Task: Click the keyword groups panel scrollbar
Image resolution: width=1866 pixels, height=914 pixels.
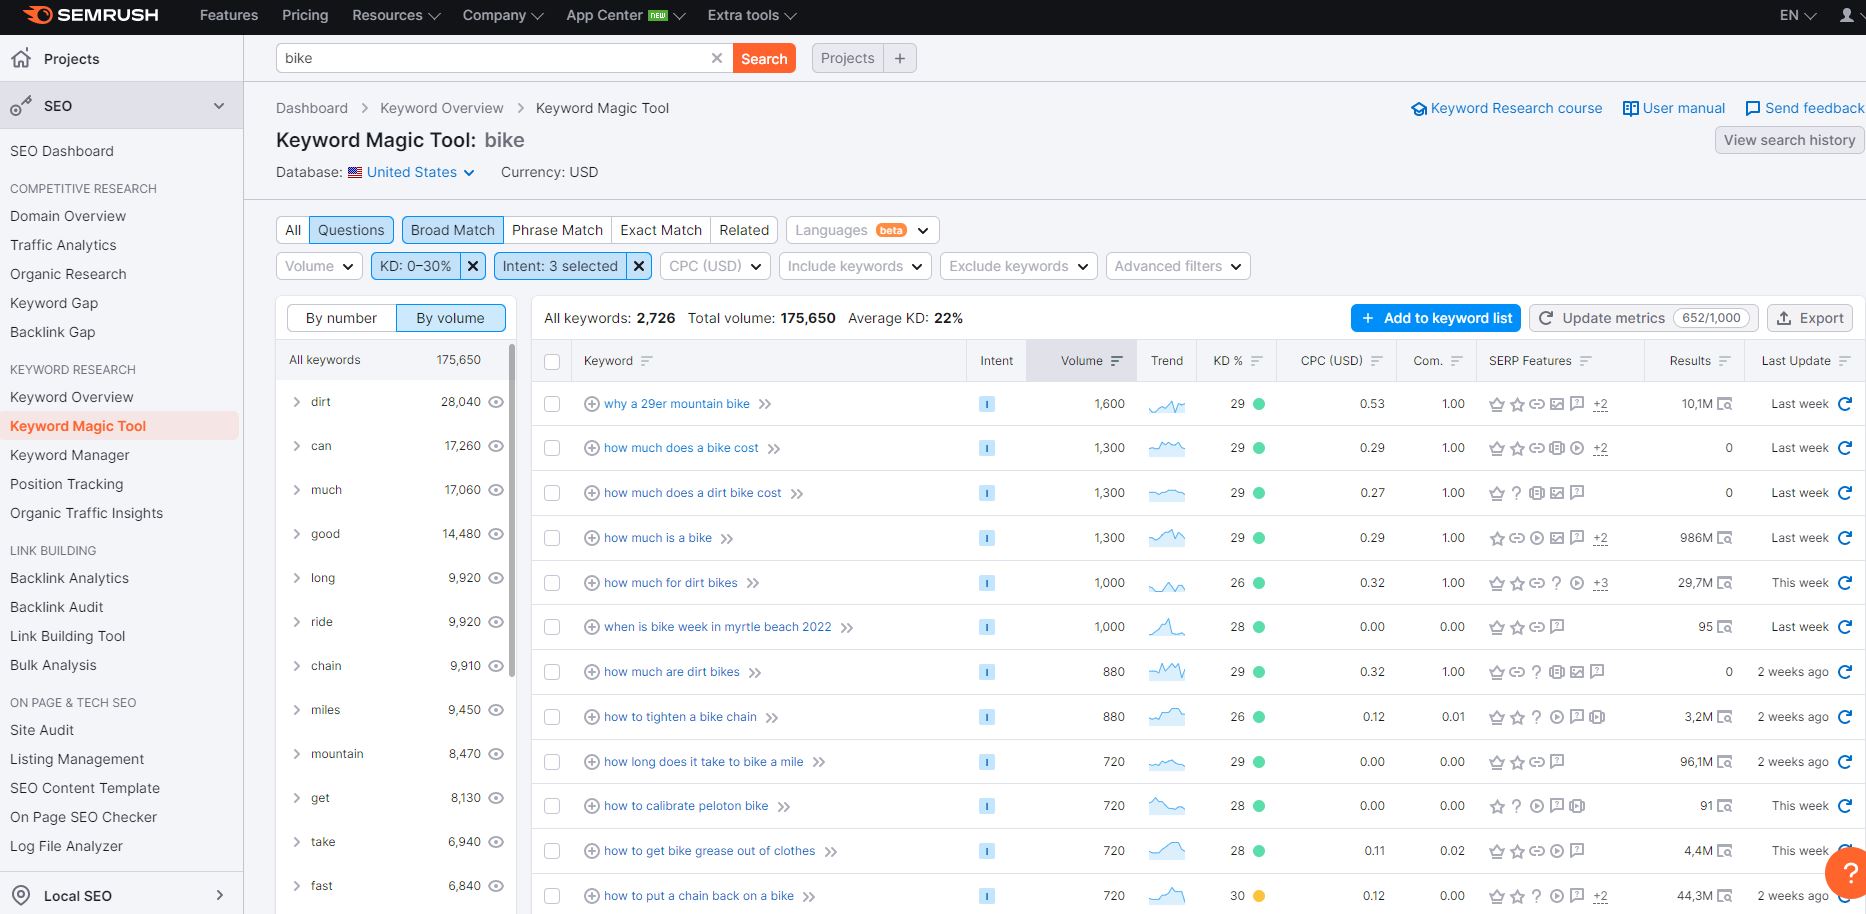Action: click(512, 510)
